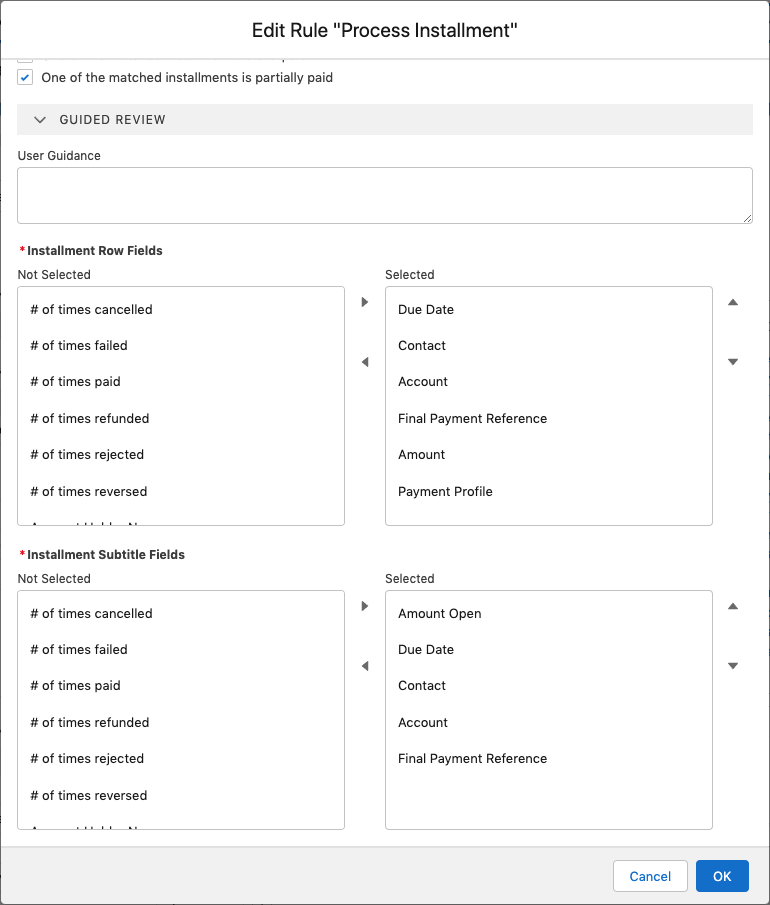This screenshot has width=770, height=905.
Task: Move up arrow for Installment Subtitle Fields
Action: point(733,606)
